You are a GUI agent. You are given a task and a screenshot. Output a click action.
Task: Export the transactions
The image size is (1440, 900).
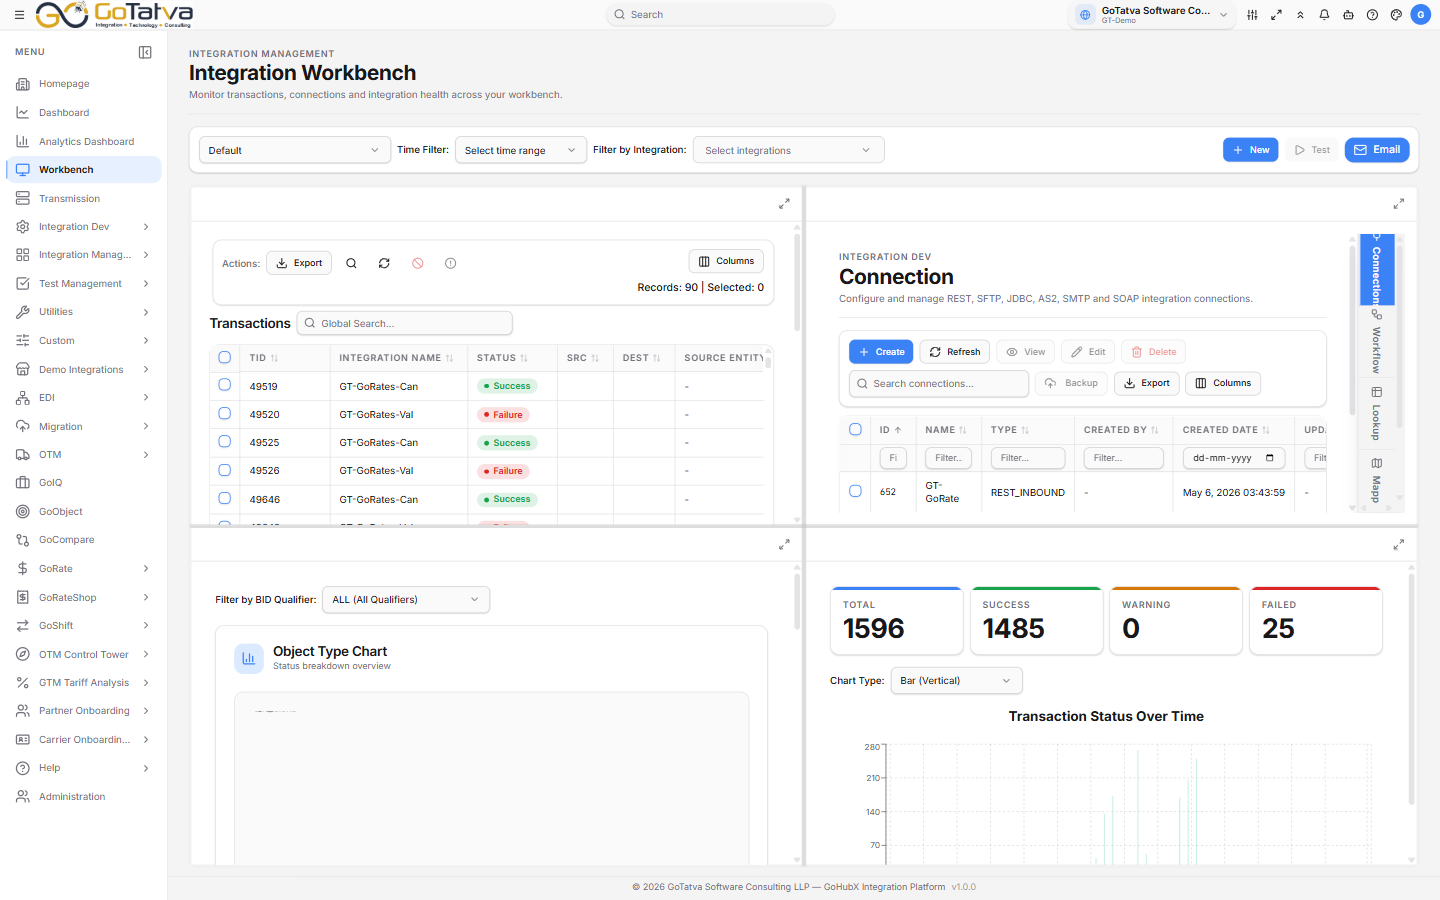[x=299, y=263]
